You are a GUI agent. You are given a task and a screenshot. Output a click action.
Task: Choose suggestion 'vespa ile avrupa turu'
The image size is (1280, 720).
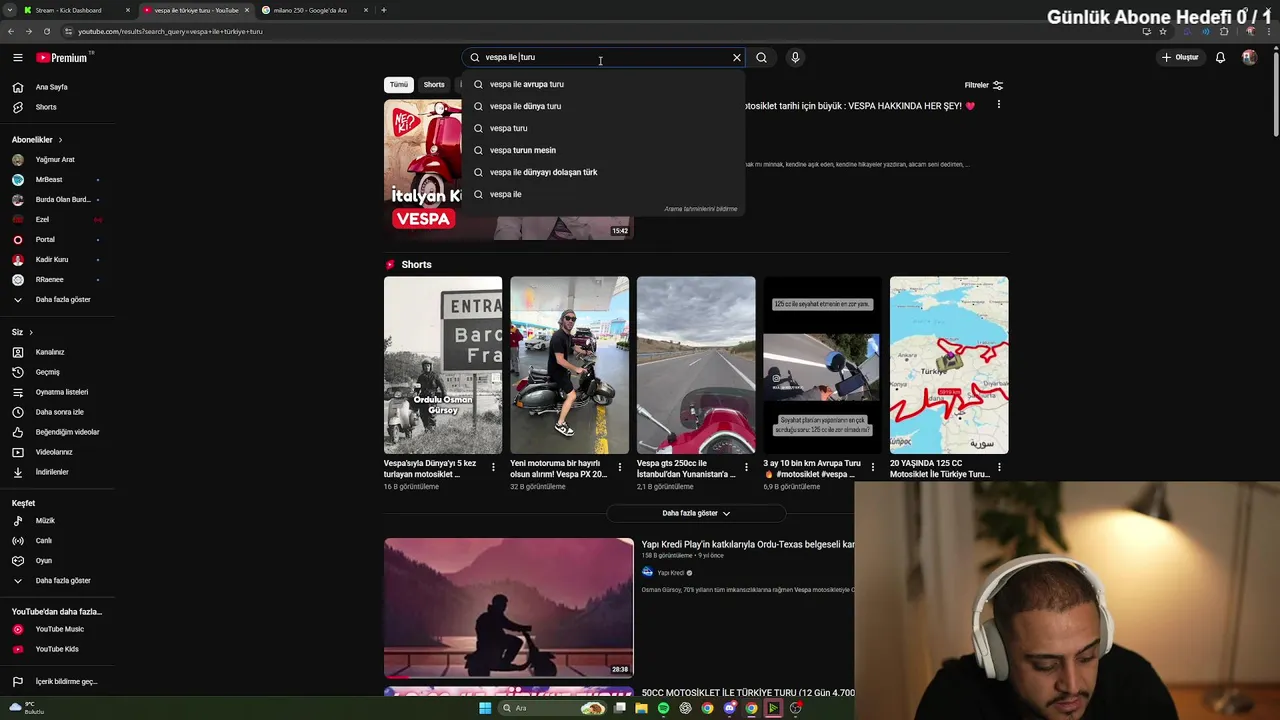pos(603,84)
